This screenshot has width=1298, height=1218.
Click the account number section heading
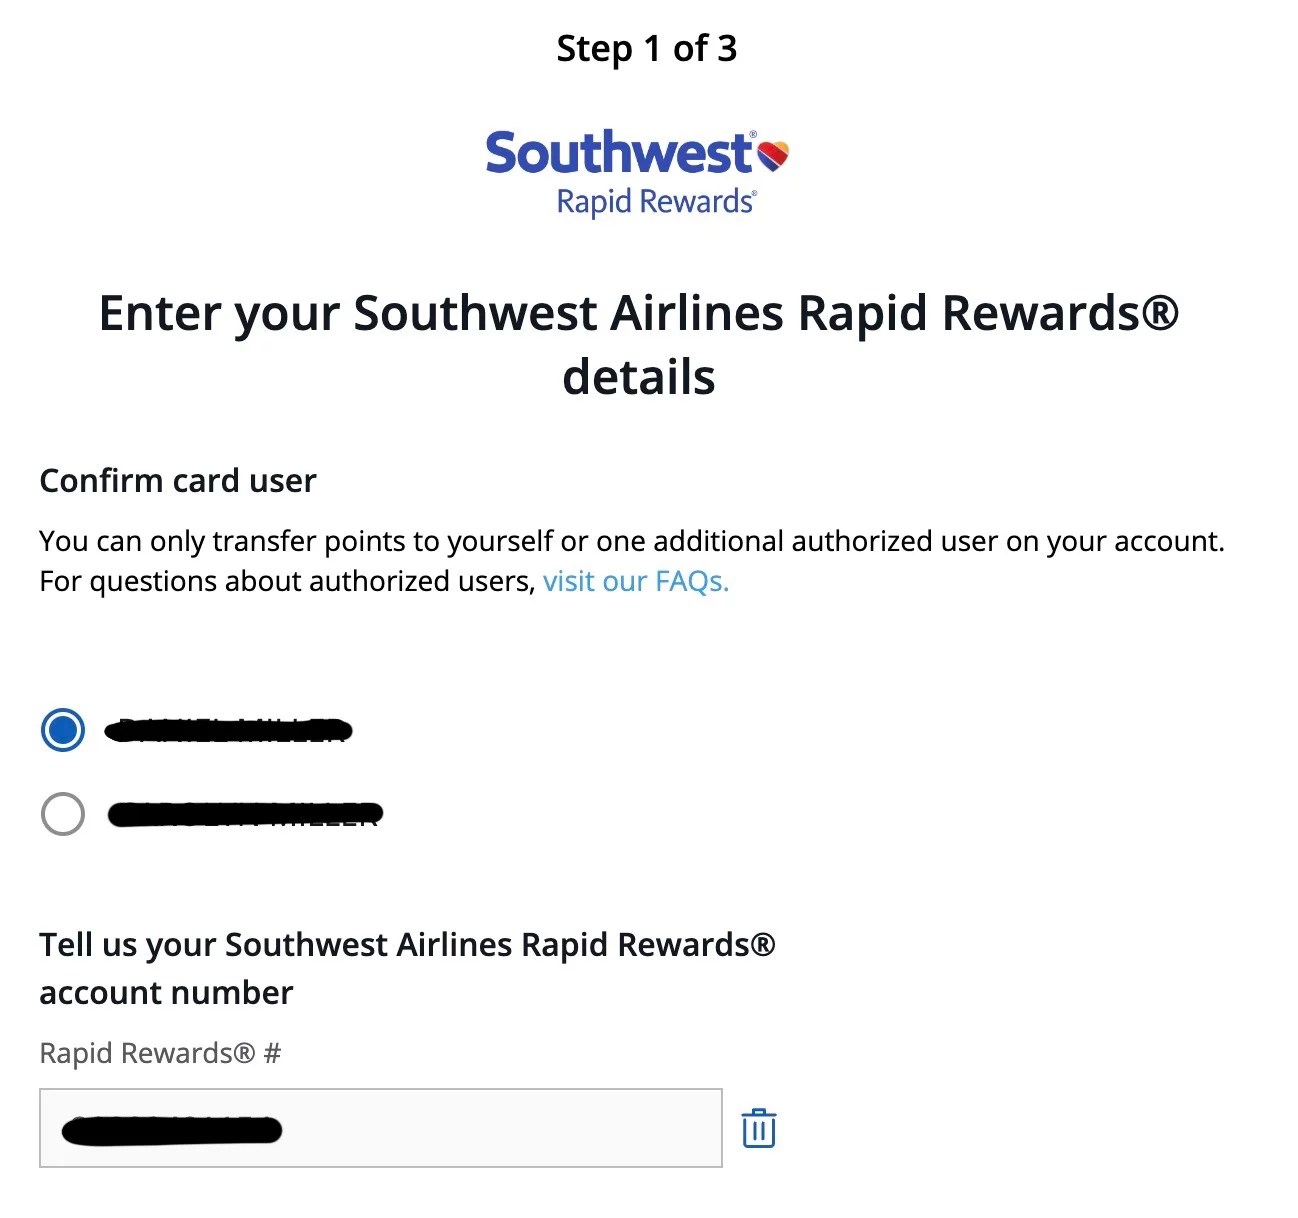408,968
